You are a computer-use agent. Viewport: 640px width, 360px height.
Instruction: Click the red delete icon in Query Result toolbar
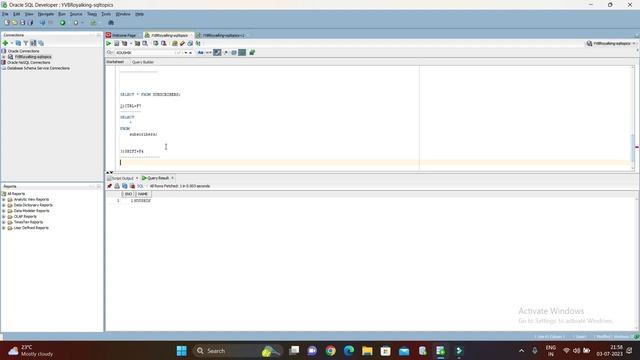click(x=132, y=186)
